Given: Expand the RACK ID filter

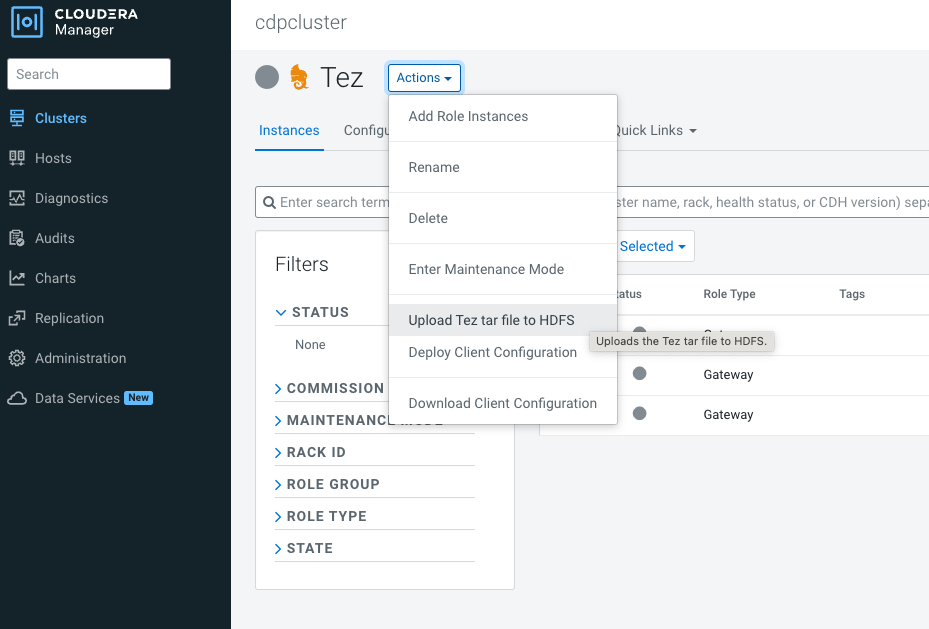Looking at the screenshot, I should coord(310,452).
